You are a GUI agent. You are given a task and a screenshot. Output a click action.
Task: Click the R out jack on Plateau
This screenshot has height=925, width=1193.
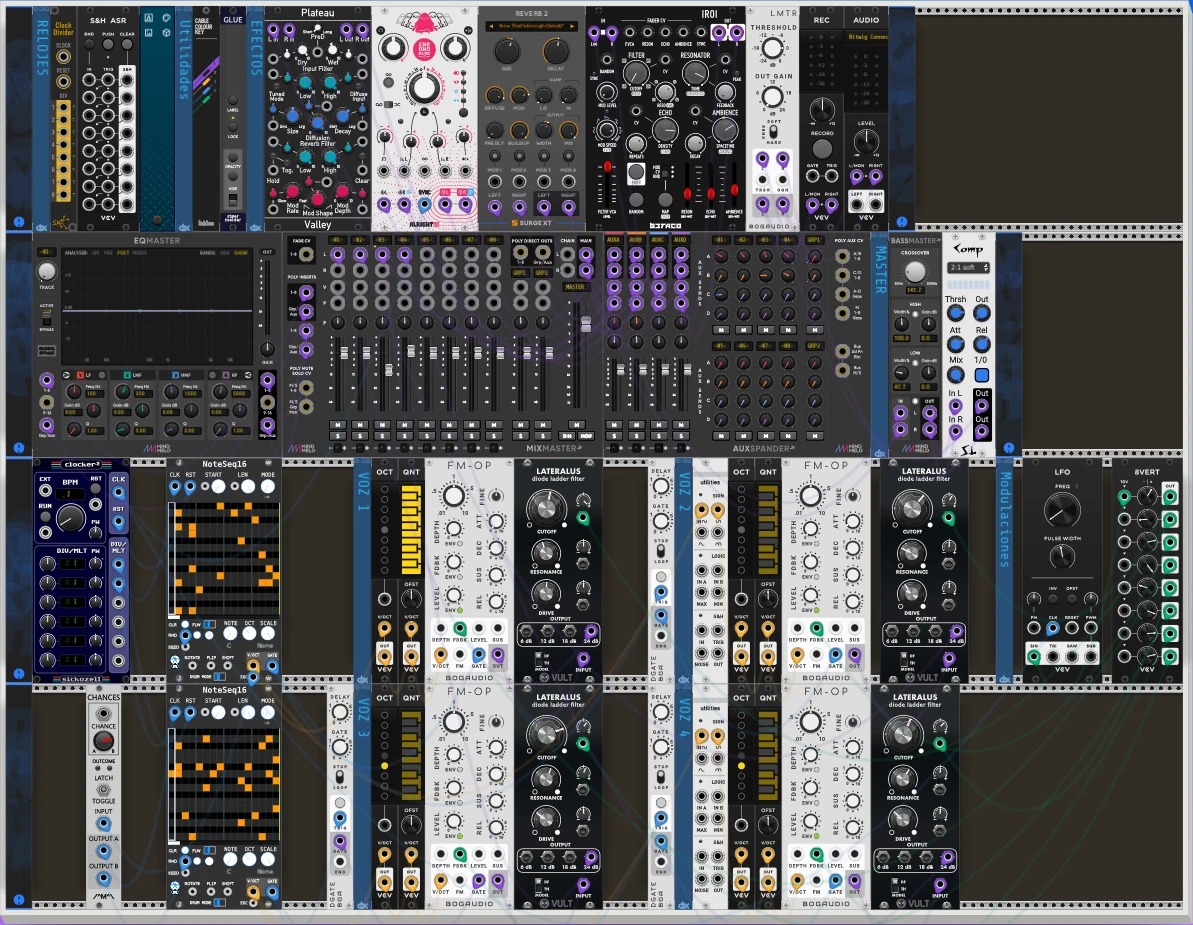click(362, 30)
